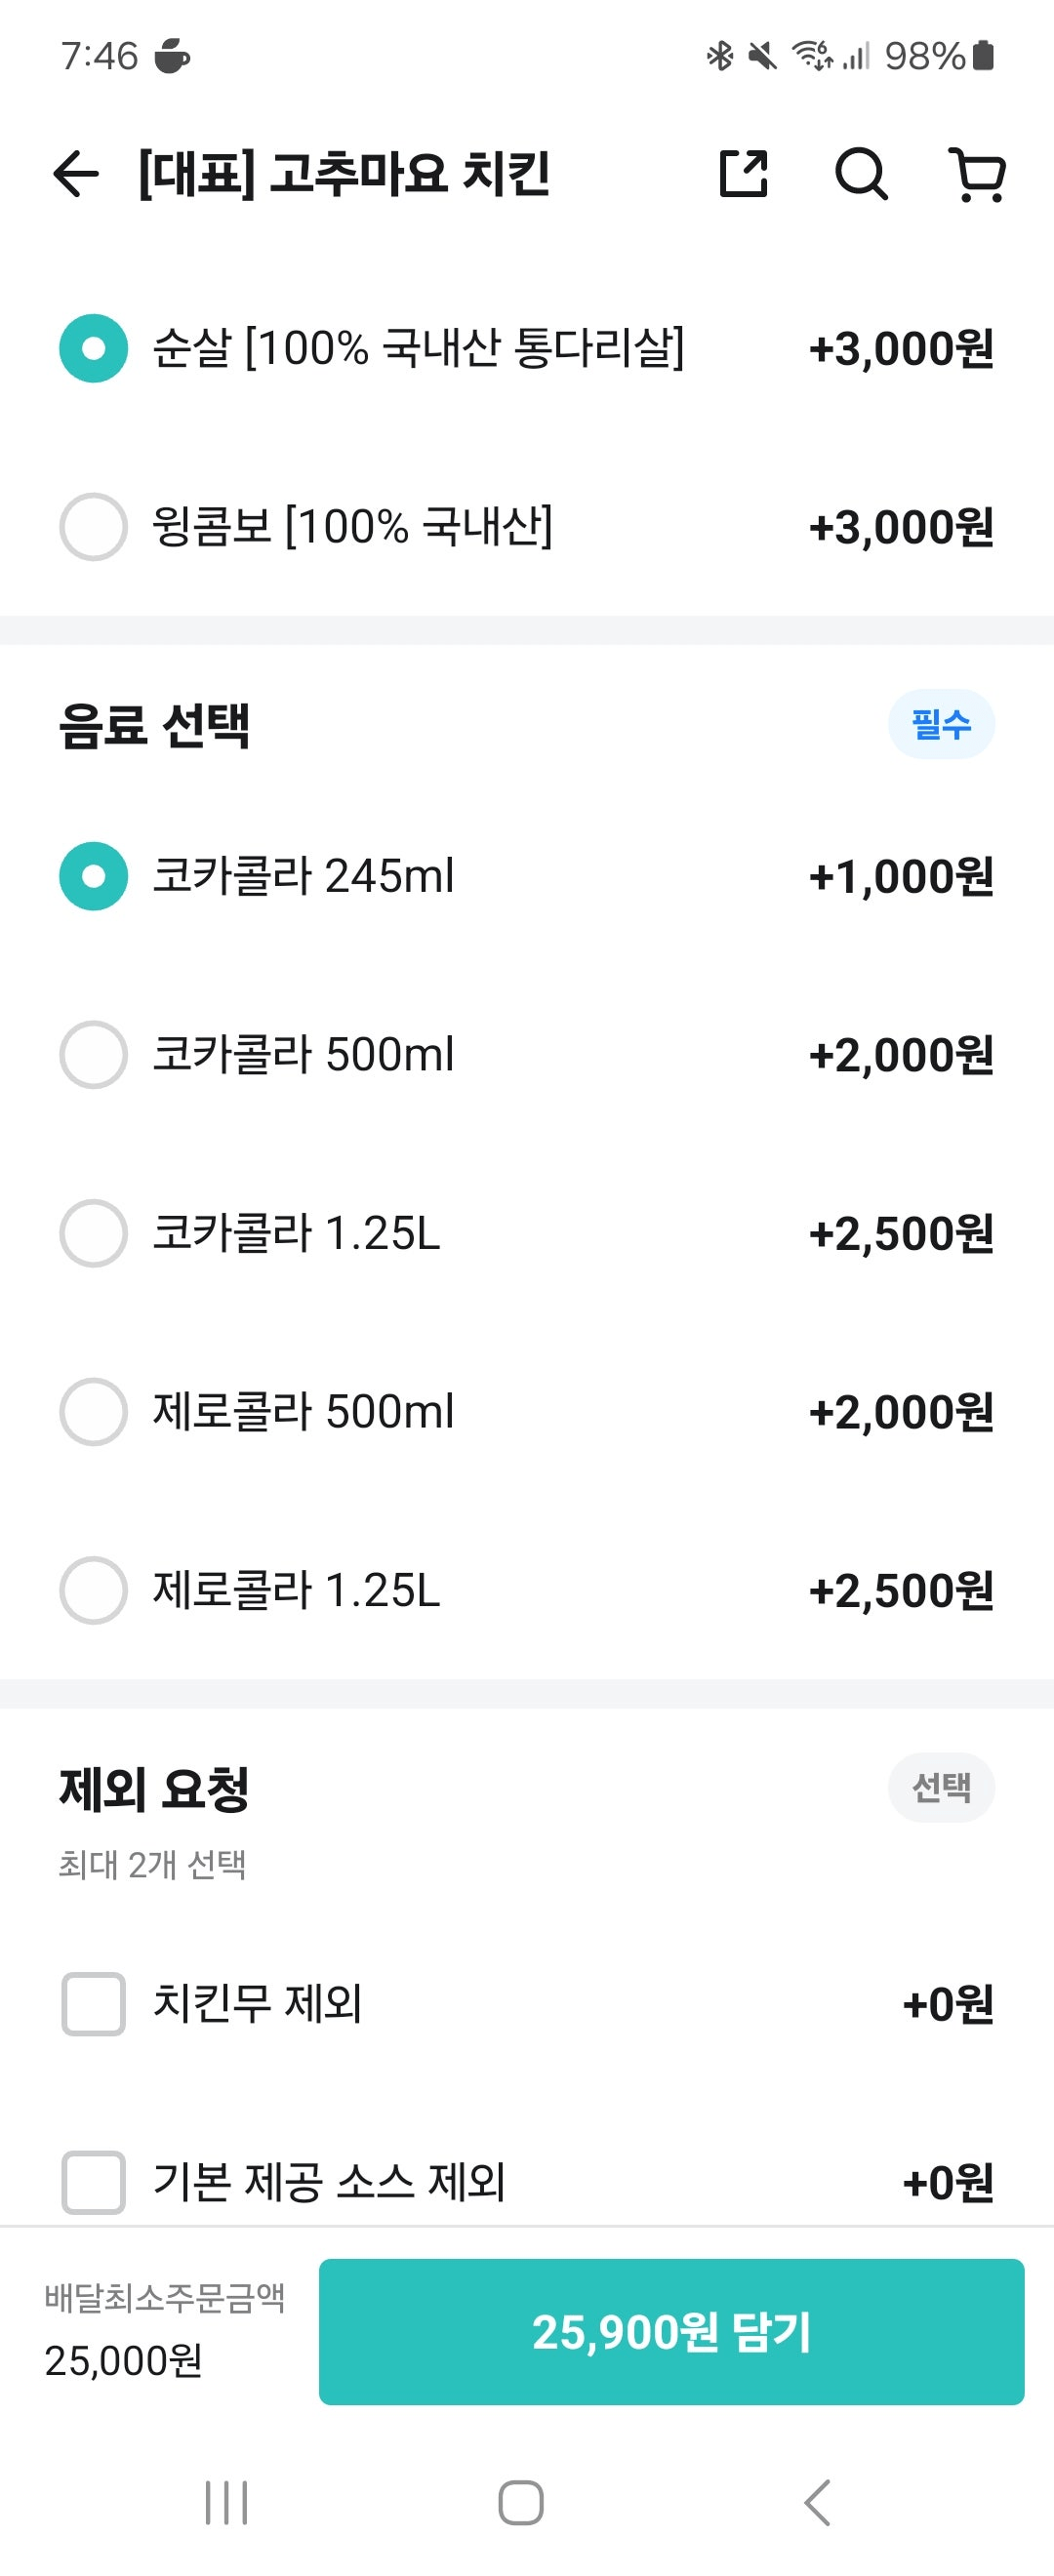Choose 코카콜라 1.25L drink

click(93, 1233)
